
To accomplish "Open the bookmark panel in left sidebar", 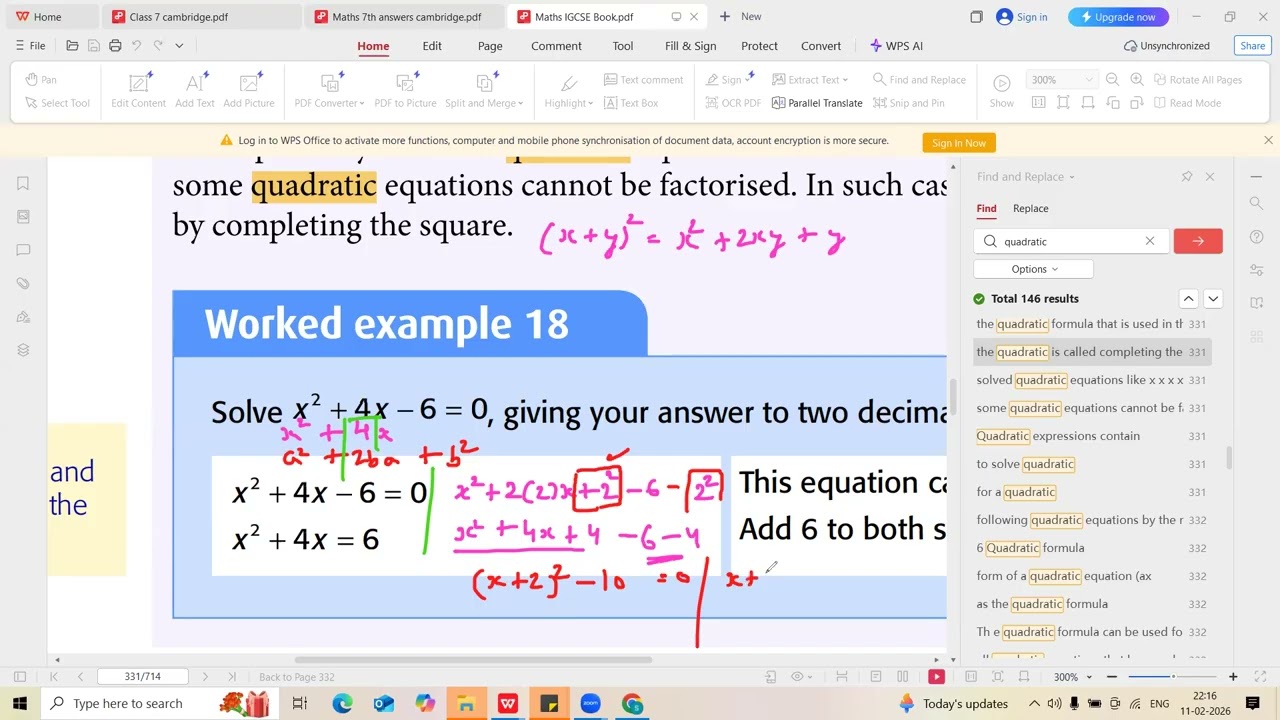I will (23, 183).
